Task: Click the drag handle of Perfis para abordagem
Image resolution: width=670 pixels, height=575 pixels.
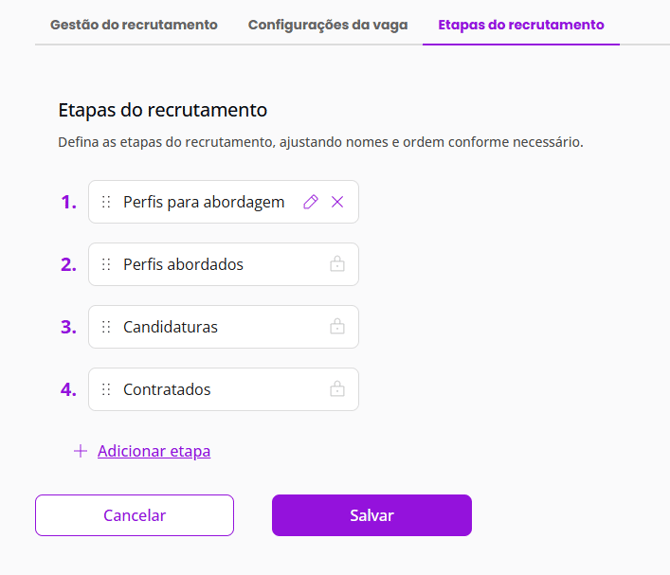Action: pyautogui.click(x=106, y=202)
